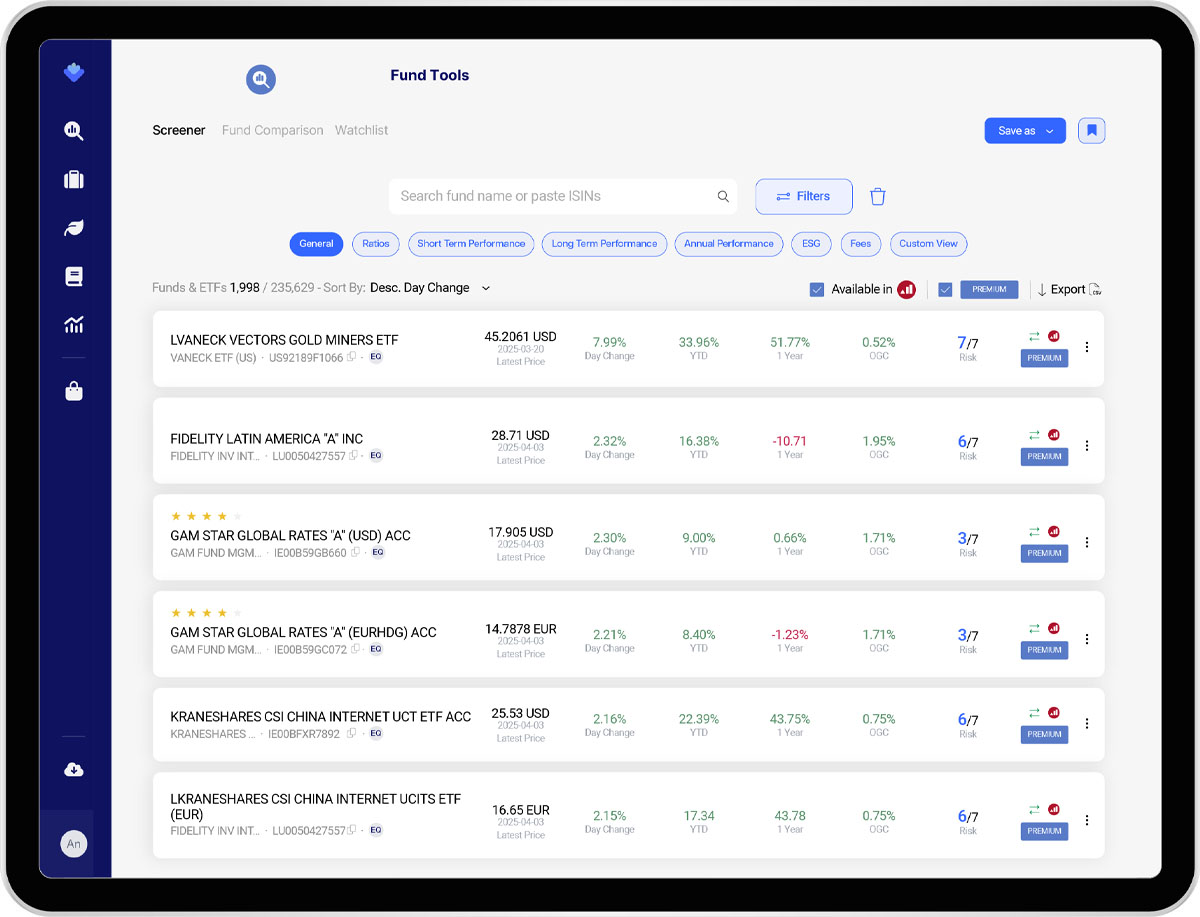Click the '22.39%' YTD value
1200x917 pixels.
(x=699, y=720)
